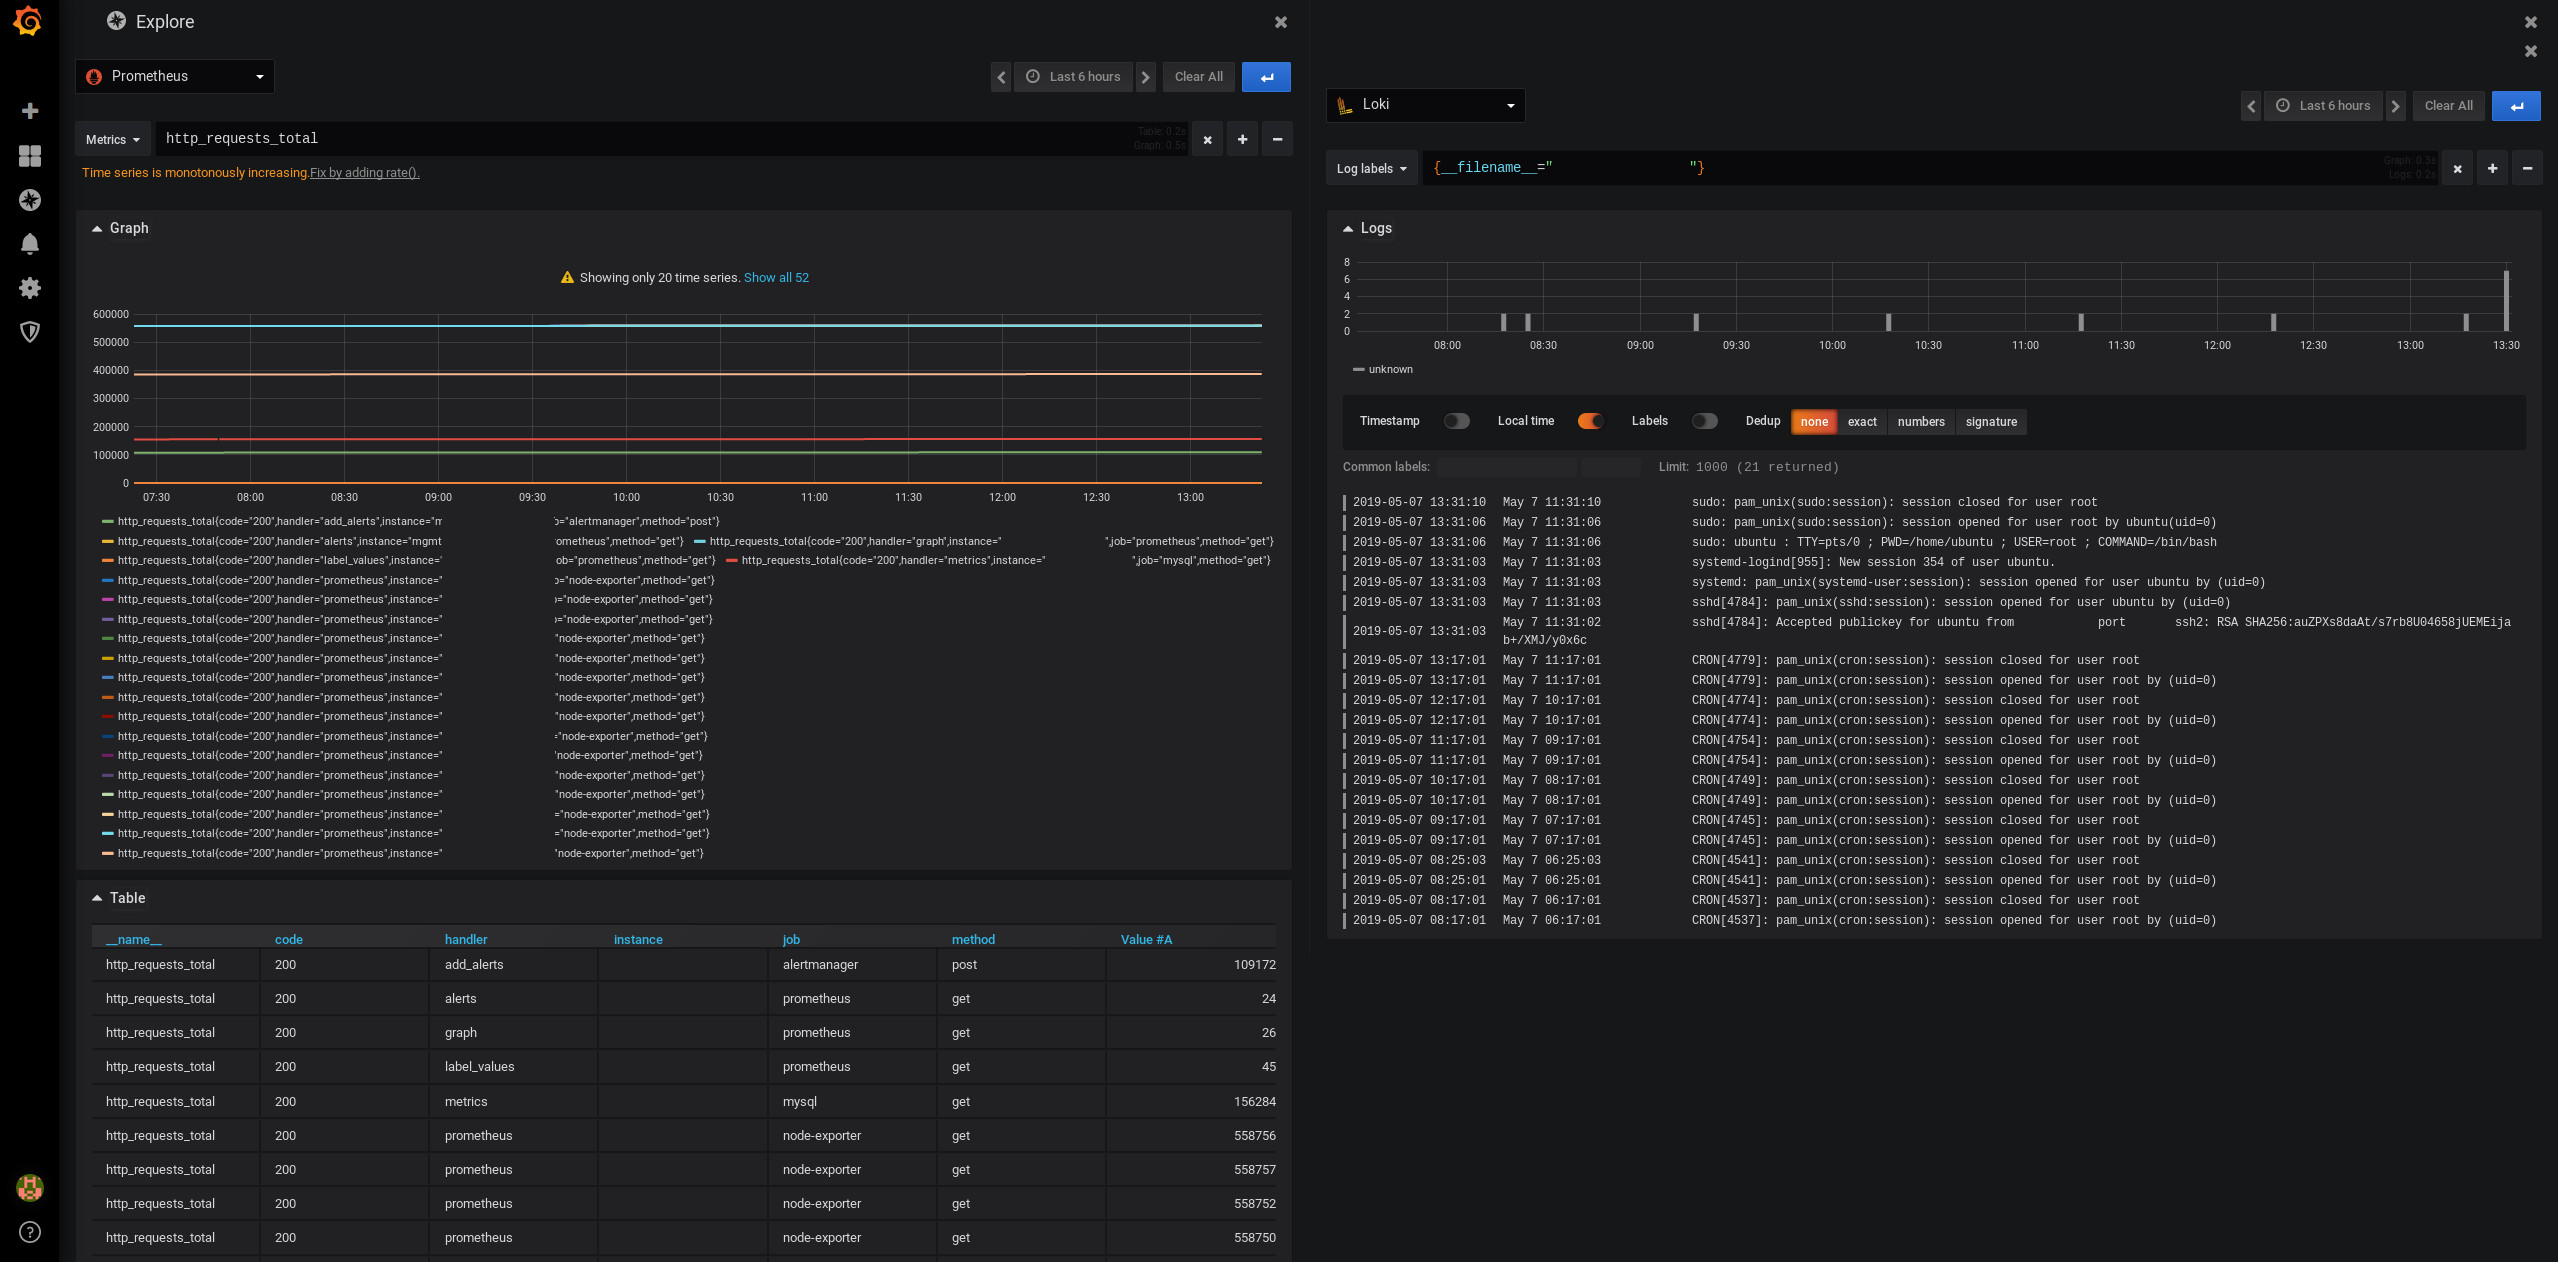The height and width of the screenshot is (1262, 2558).
Task: Click the tall 13:30 bar in logs histogram
Action: click(2506, 300)
